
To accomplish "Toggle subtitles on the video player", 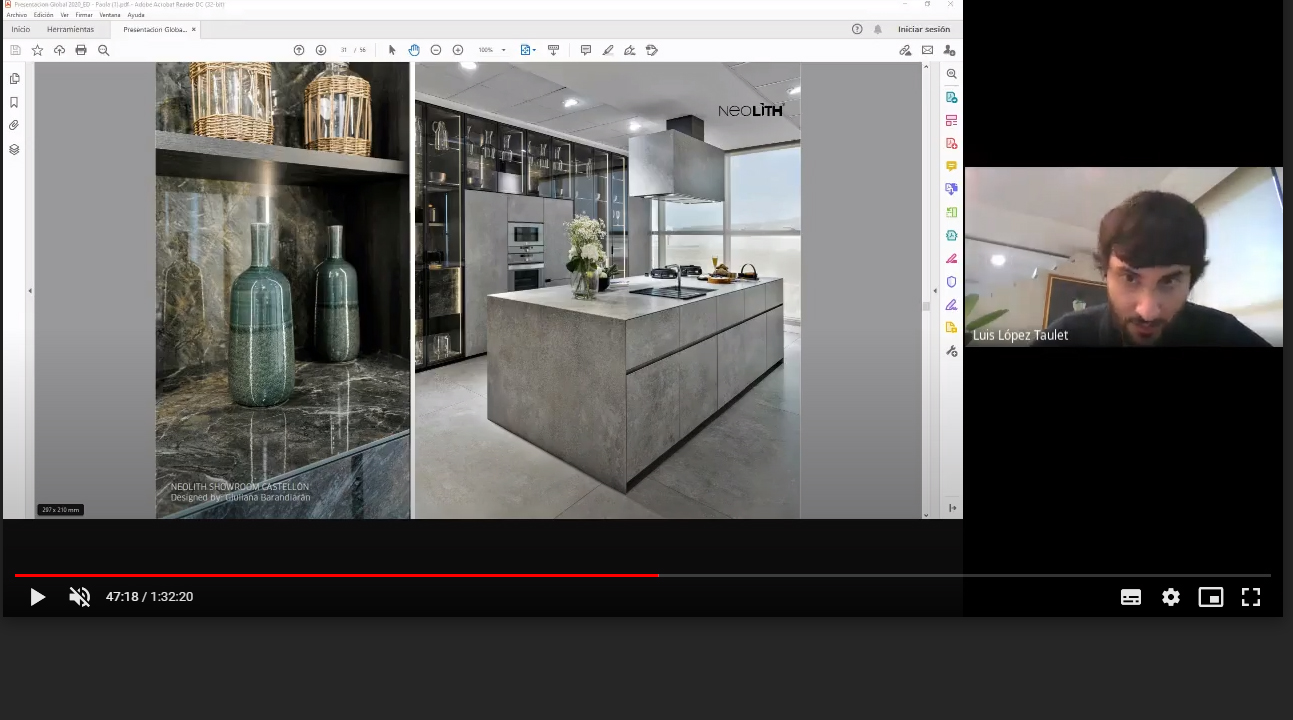I will 1131,597.
